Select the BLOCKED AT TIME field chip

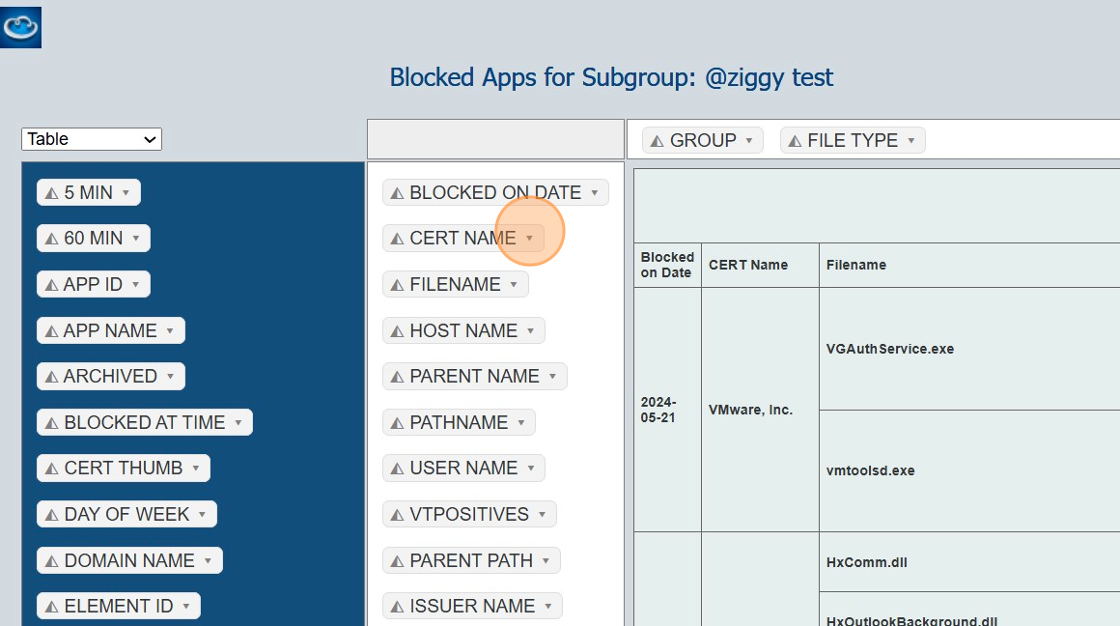pos(144,423)
